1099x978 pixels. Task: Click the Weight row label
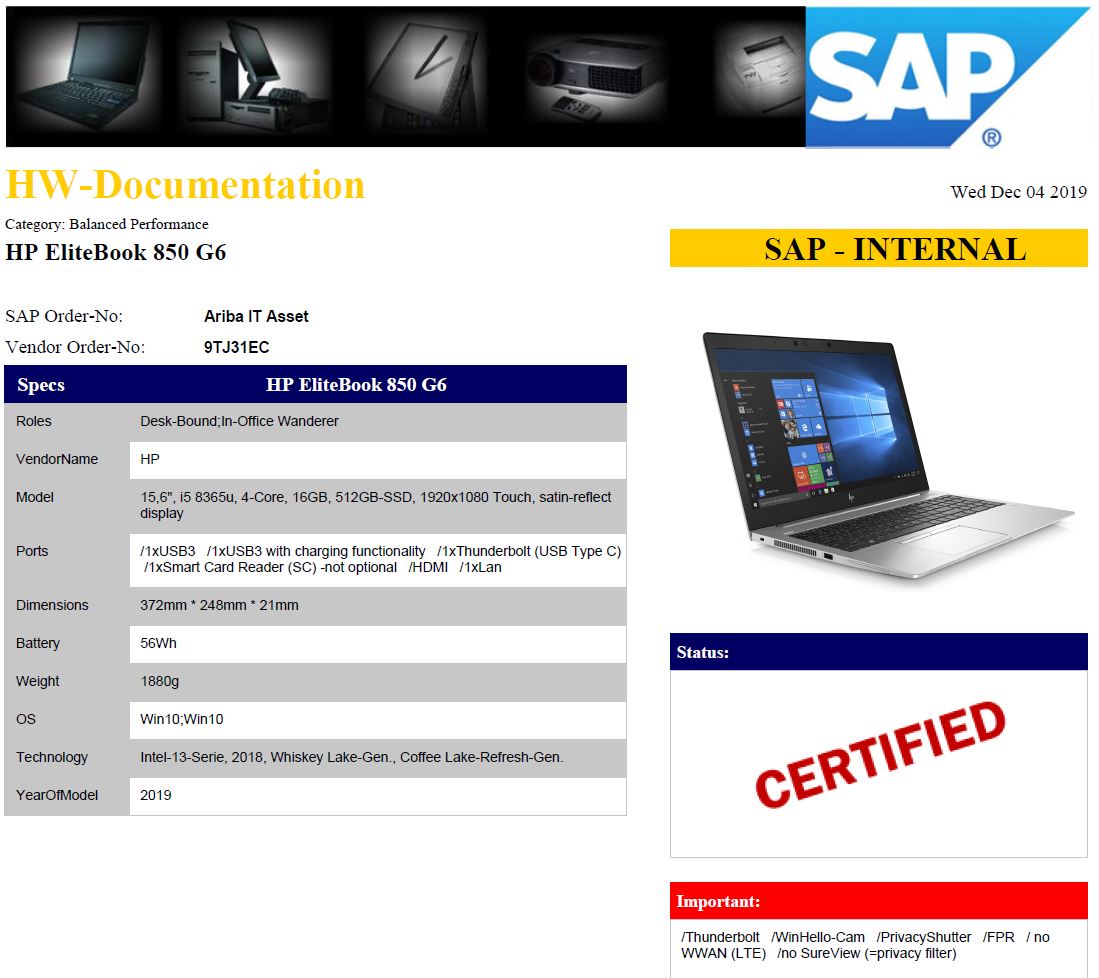[38, 681]
